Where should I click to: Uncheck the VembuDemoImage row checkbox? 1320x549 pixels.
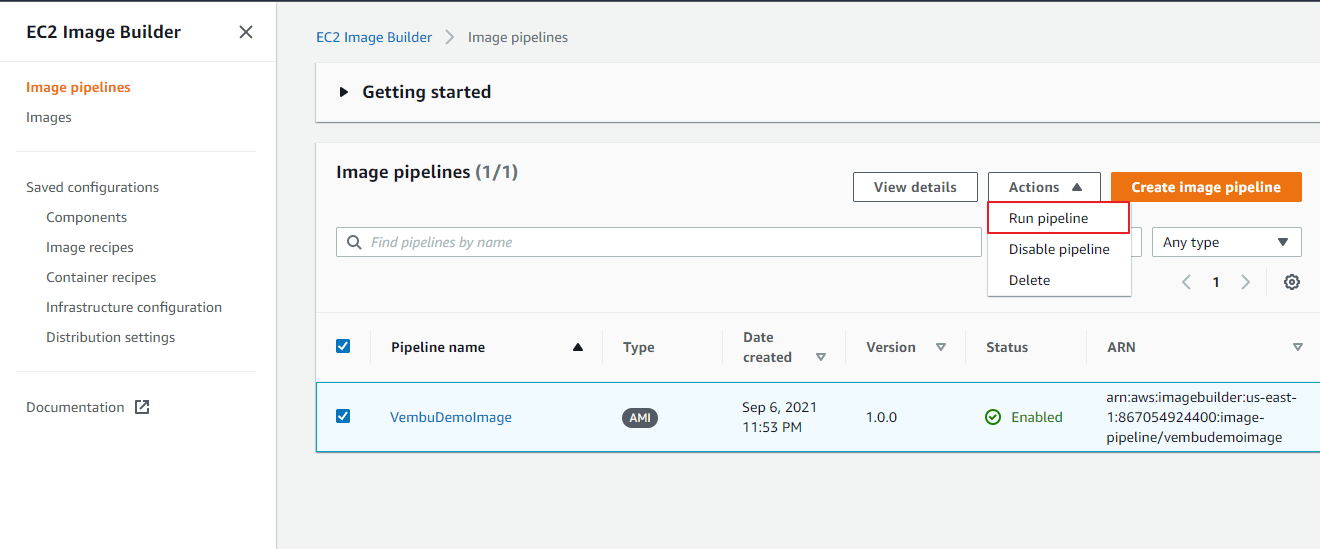point(343,416)
